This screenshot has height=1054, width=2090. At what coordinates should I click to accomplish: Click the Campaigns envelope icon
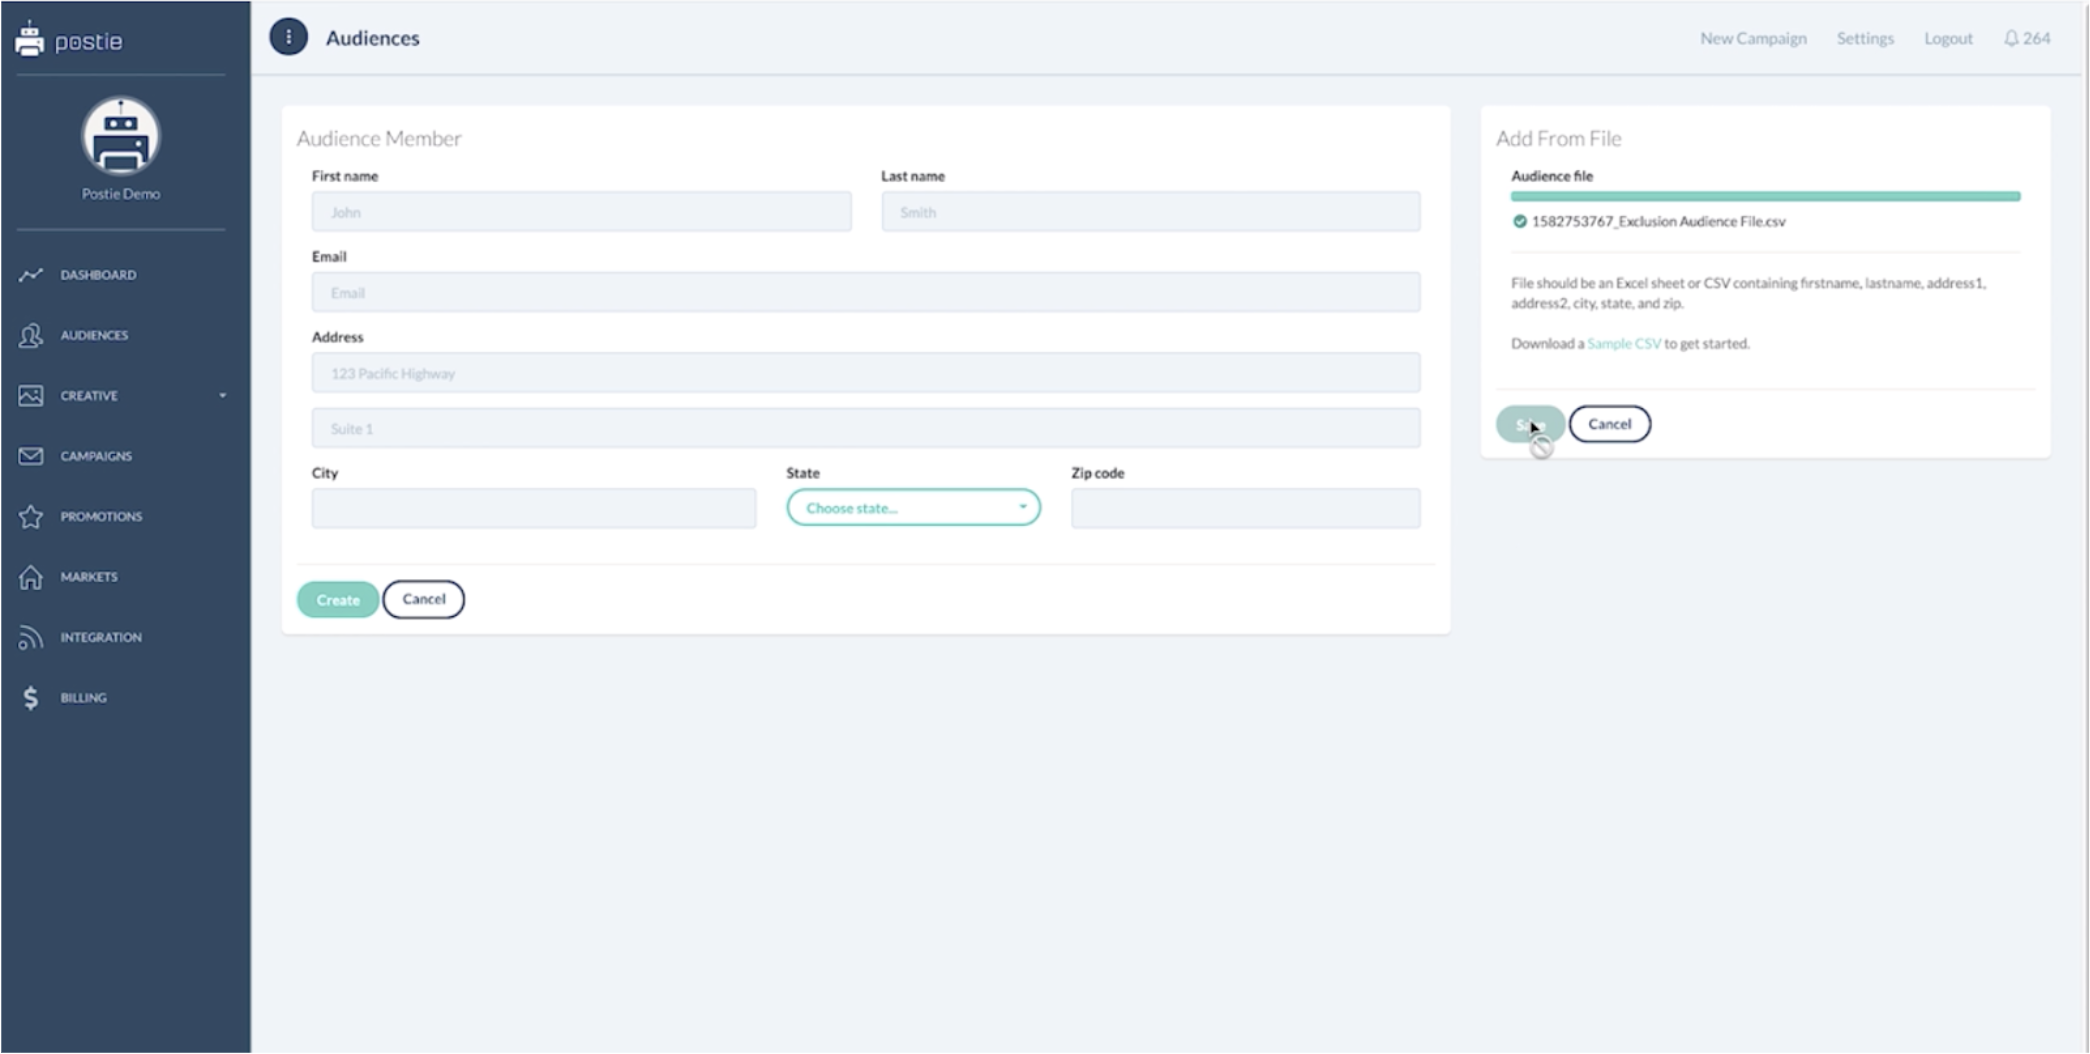(31, 456)
